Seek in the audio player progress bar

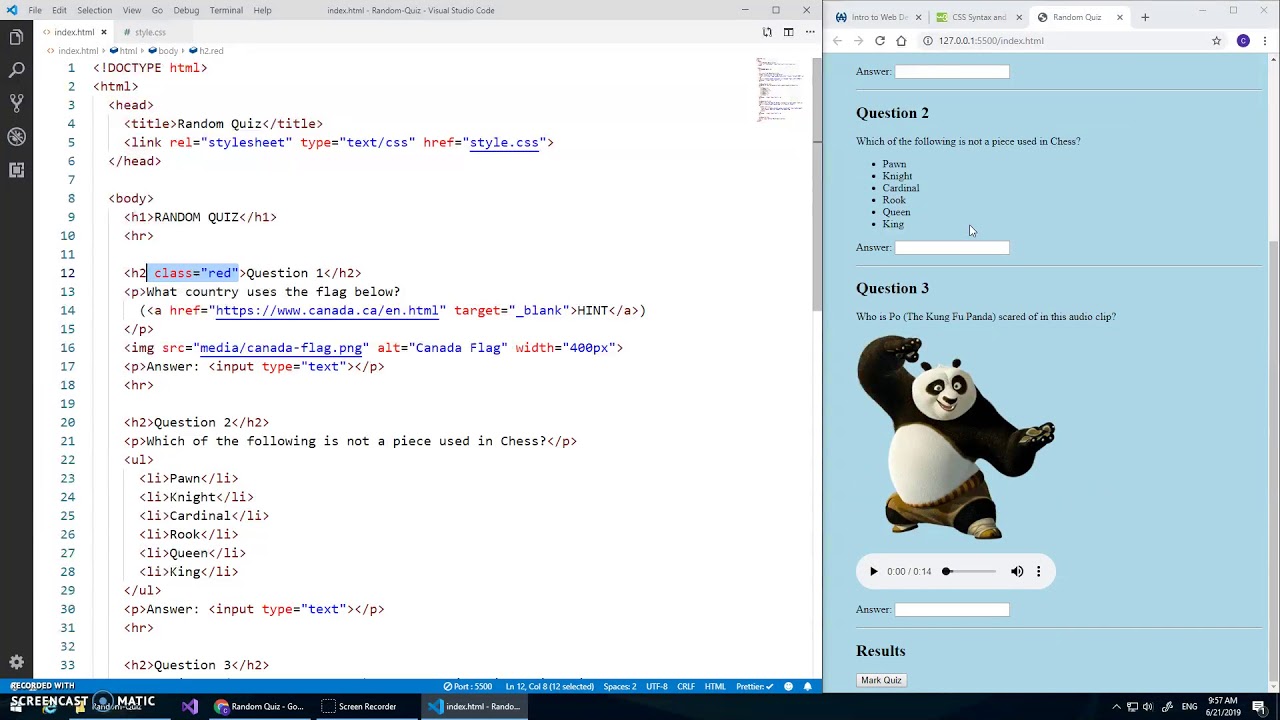click(x=970, y=572)
